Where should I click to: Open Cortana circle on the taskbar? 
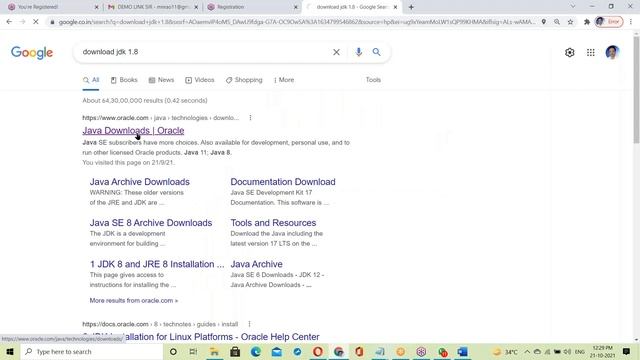tap(173, 352)
